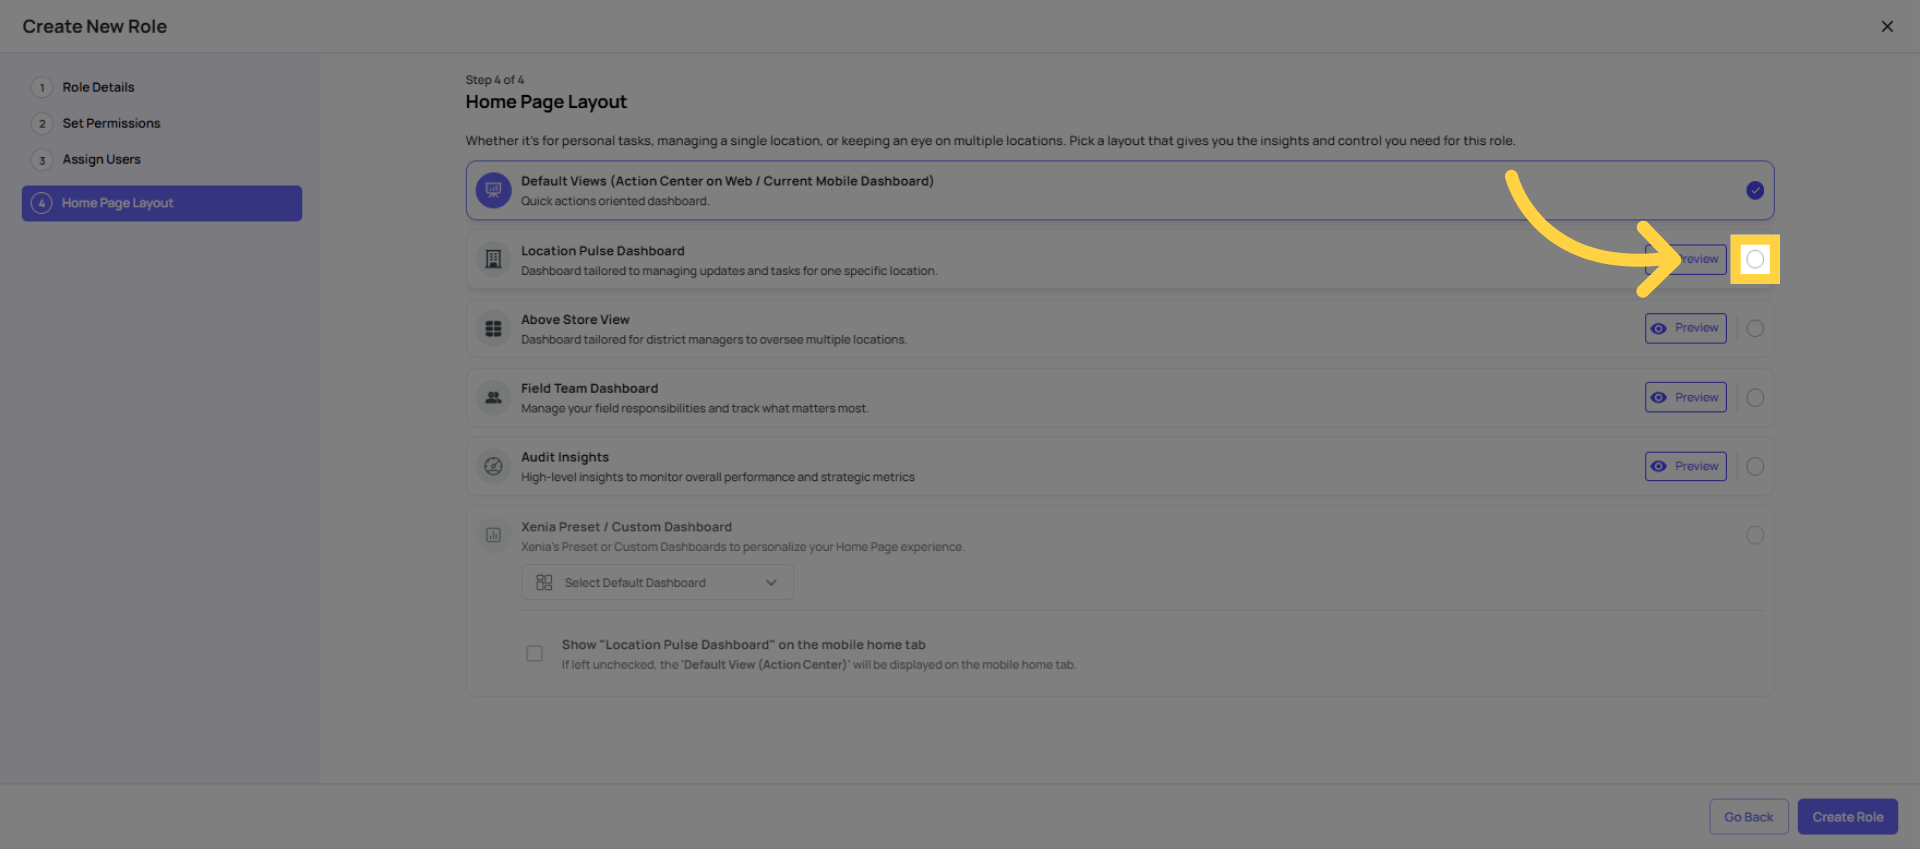Click the dashboard grid icon inside the selector field

tap(544, 582)
